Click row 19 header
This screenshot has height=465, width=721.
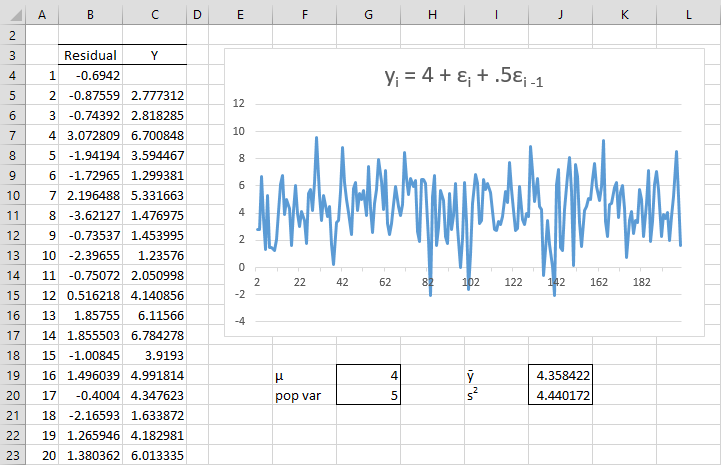coord(12,376)
